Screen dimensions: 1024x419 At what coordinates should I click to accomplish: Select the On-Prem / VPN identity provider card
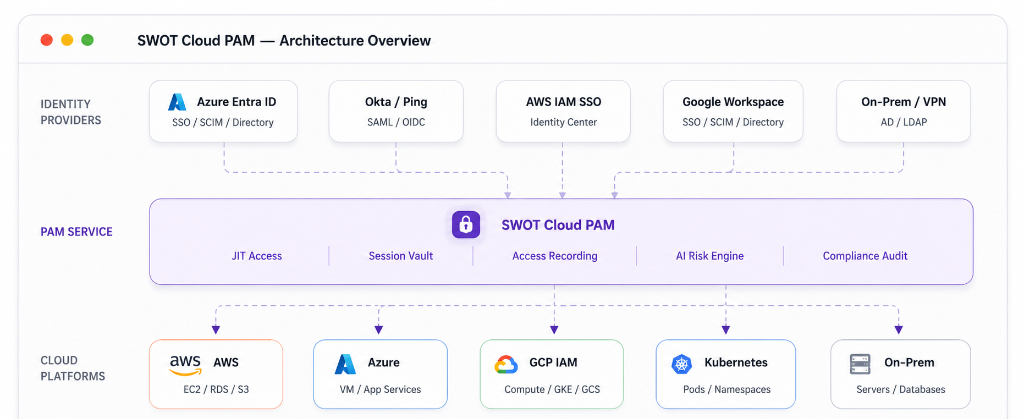click(903, 111)
